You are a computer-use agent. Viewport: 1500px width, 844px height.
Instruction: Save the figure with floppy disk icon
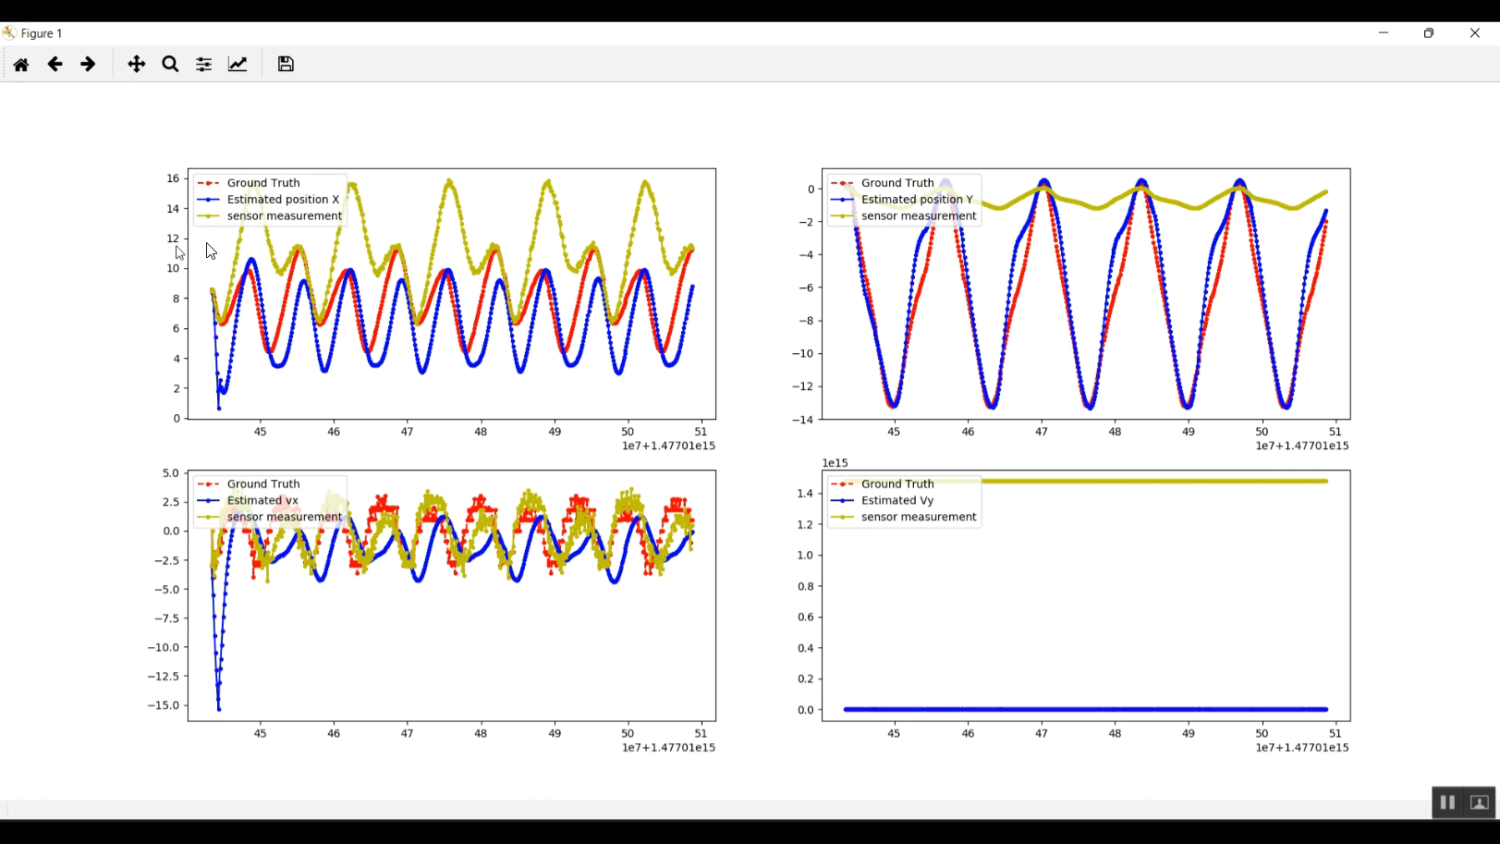(286, 64)
